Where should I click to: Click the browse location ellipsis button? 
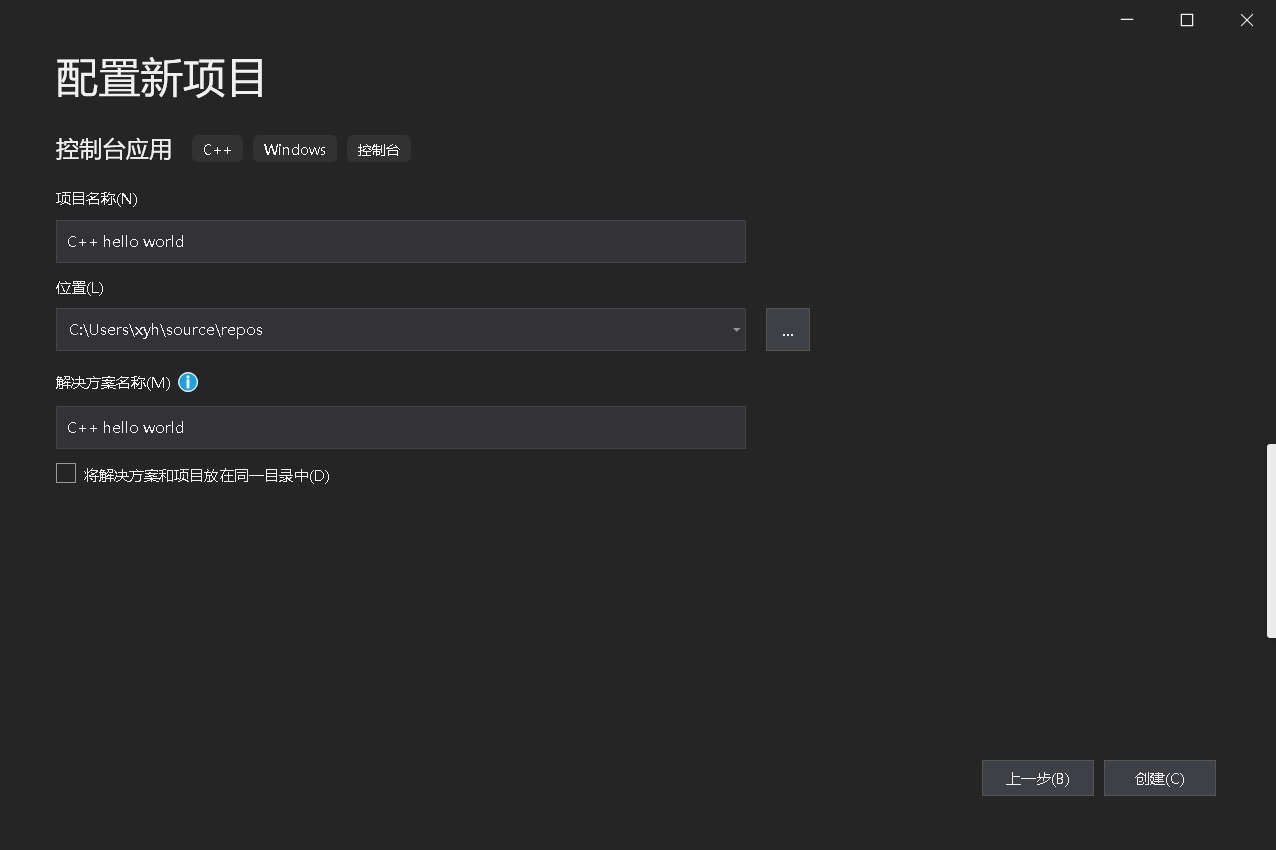tap(788, 329)
